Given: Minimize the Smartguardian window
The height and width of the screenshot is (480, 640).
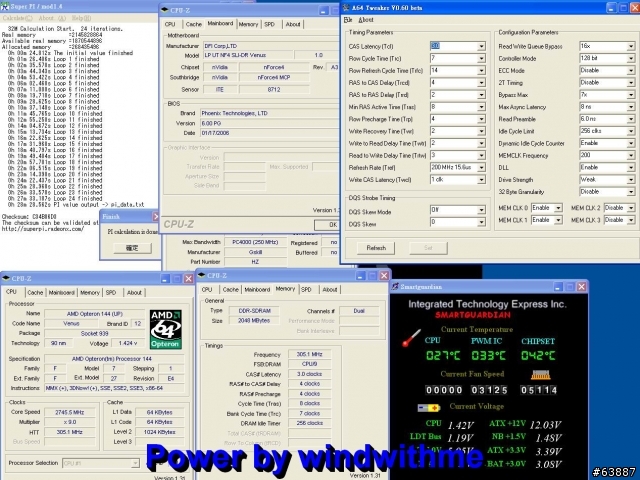Looking at the screenshot, I should coord(559,287).
